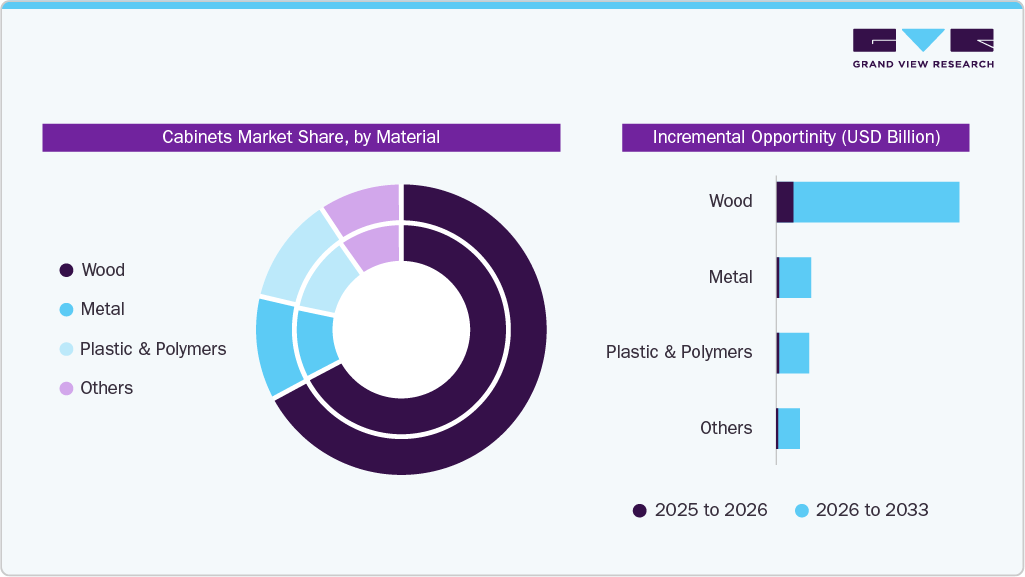Viewport: 1025px width, 577px height.
Task: Select the 2025 to 2026 legend marker
Action: pos(640,510)
